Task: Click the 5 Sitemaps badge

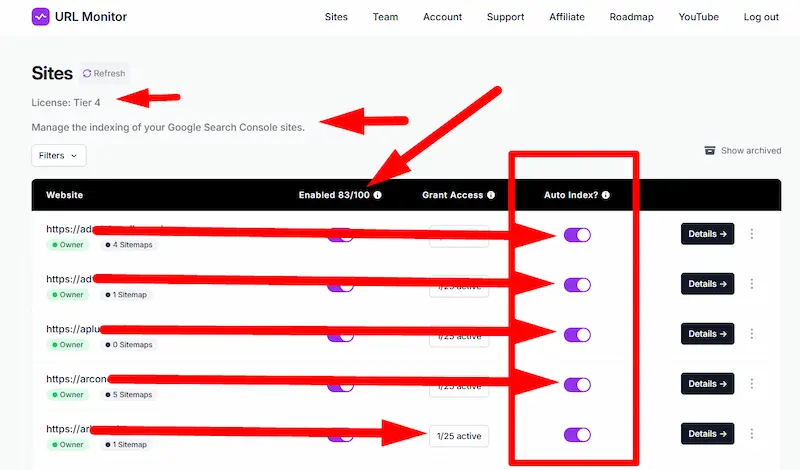Action: (129, 395)
